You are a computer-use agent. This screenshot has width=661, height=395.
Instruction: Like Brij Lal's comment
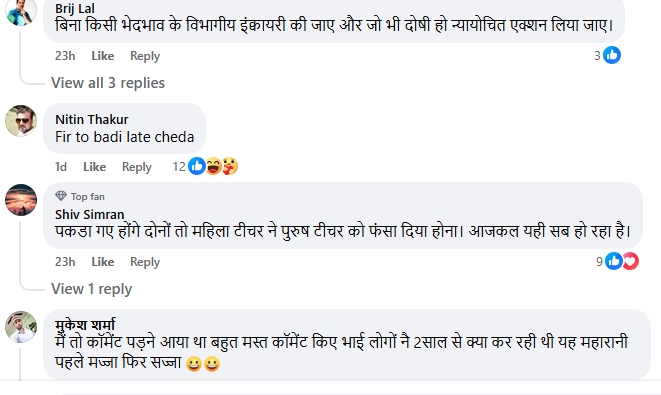click(103, 56)
